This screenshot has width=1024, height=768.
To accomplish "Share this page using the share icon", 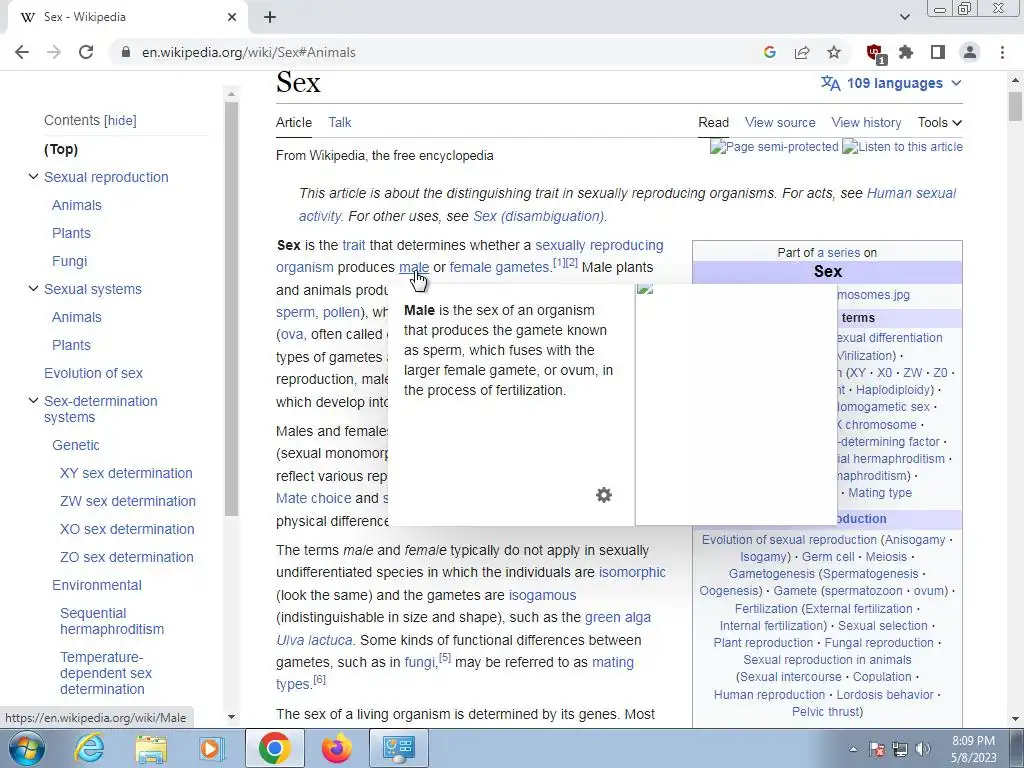I will coord(802,52).
